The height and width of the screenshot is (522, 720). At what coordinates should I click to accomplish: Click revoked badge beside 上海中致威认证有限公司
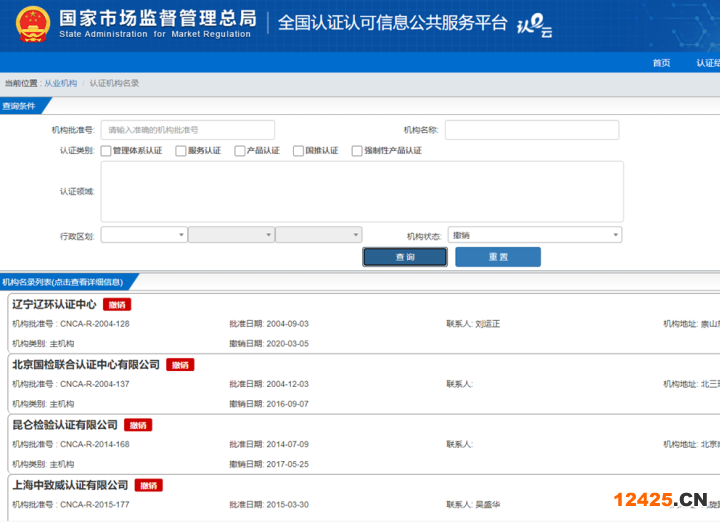148,485
